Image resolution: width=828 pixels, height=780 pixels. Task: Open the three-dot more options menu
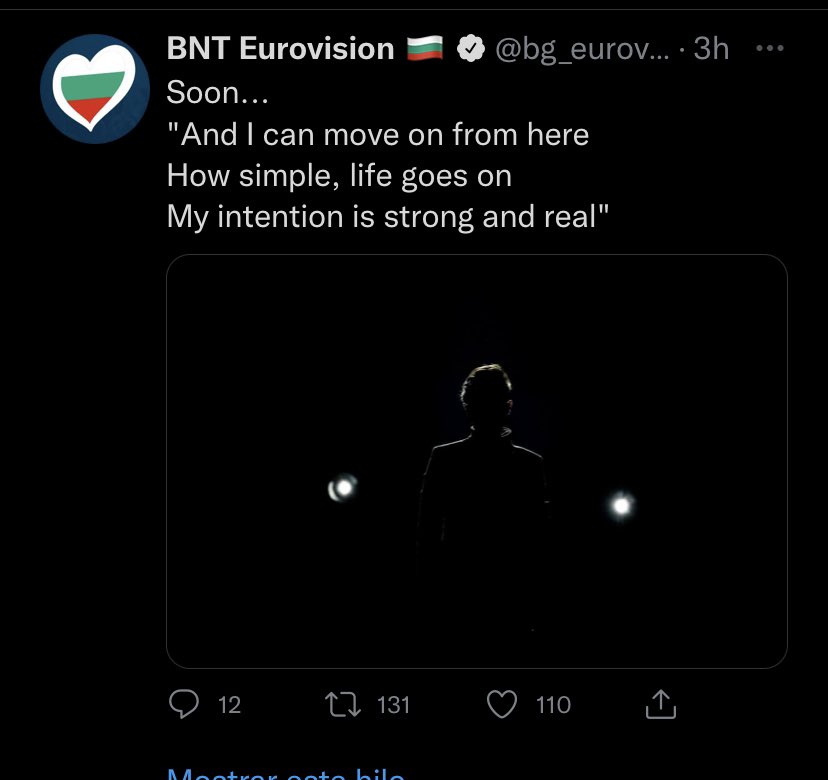(x=768, y=48)
